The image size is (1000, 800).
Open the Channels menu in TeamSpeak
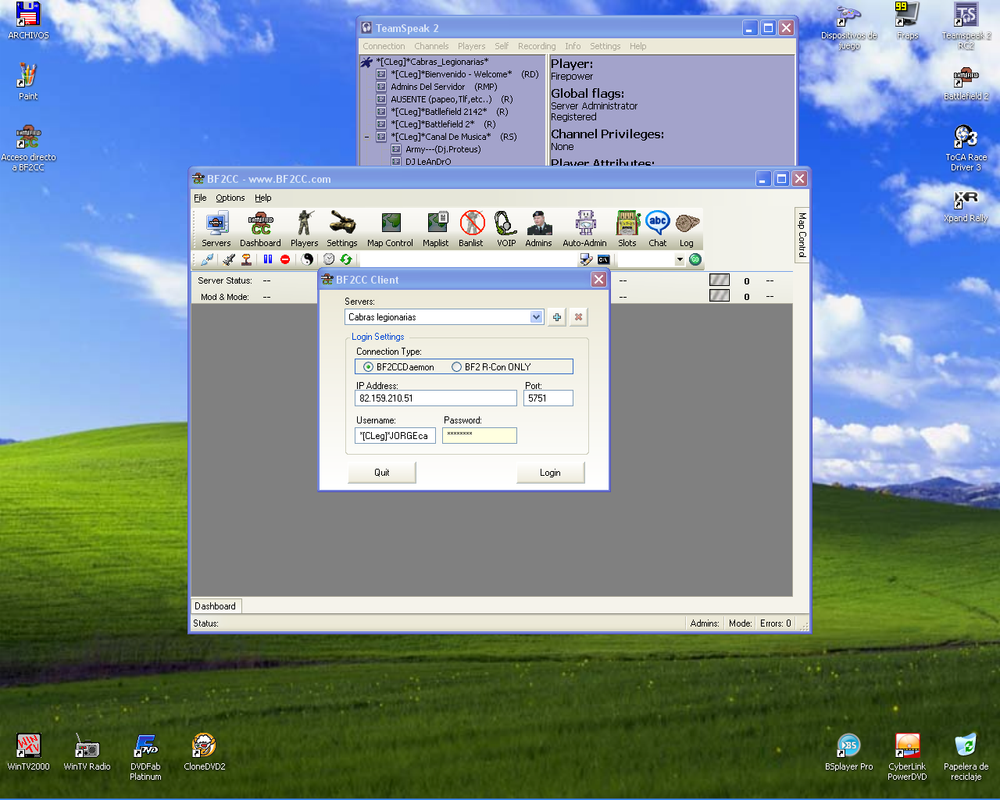click(431, 47)
